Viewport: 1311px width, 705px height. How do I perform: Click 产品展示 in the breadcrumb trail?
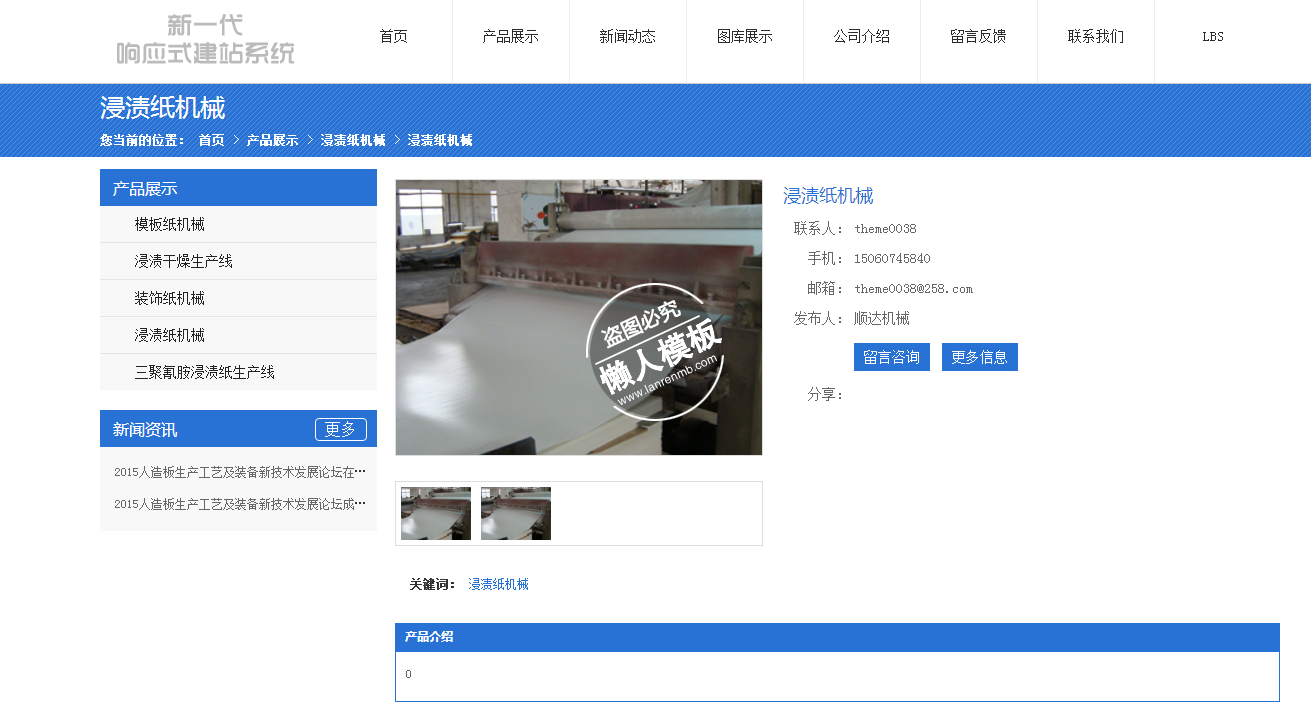coord(273,140)
